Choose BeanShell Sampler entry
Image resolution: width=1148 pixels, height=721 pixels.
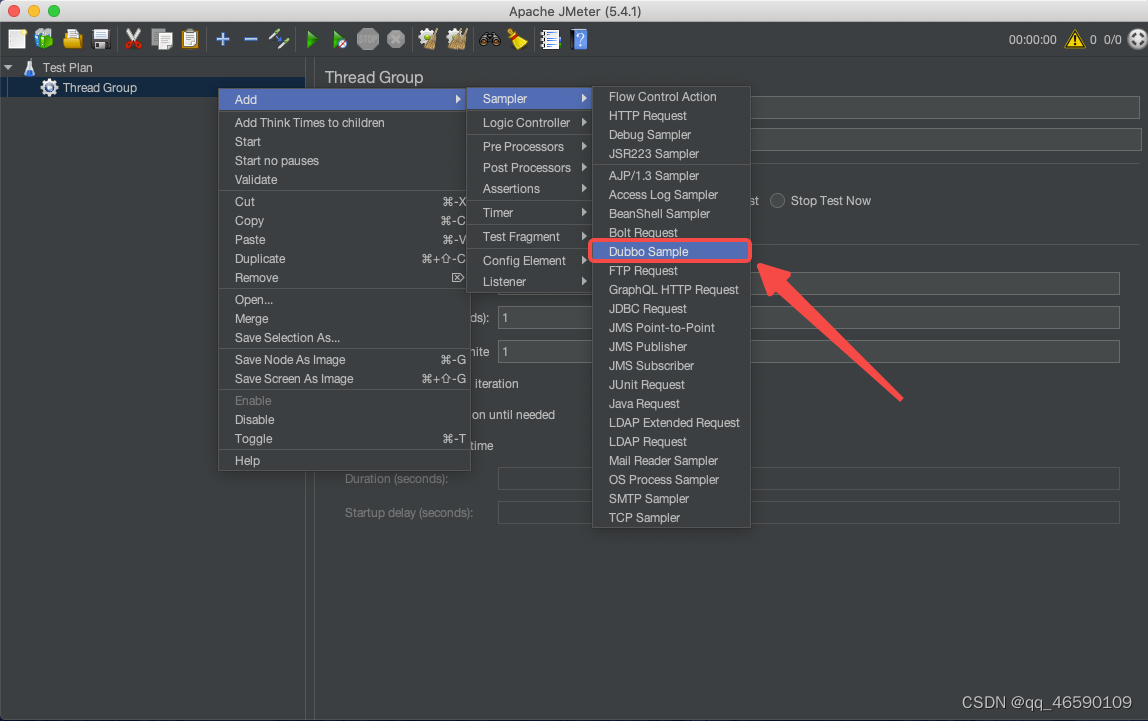pyautogui.click(x=671, y=214)
